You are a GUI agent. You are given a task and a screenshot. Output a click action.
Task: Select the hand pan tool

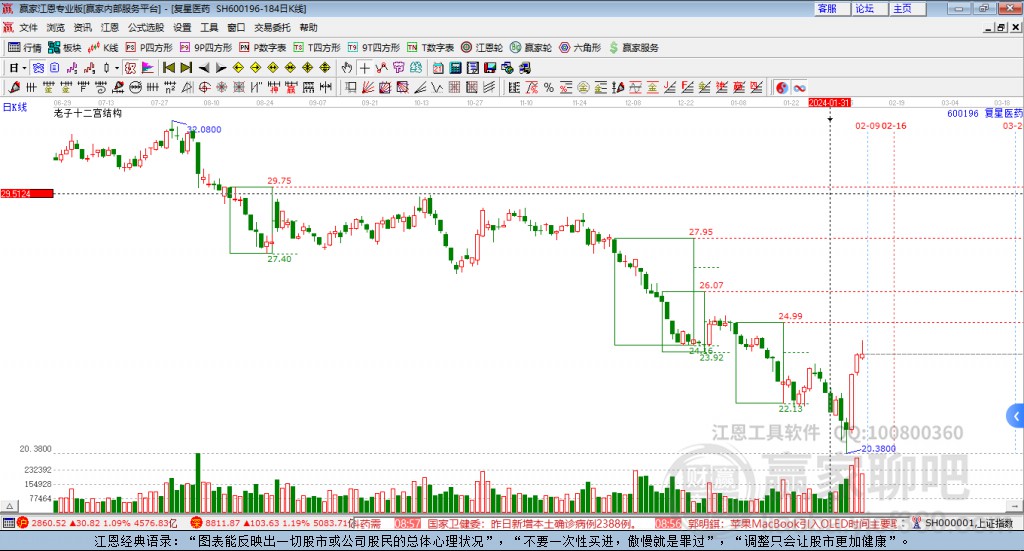[x=347, y=68]
